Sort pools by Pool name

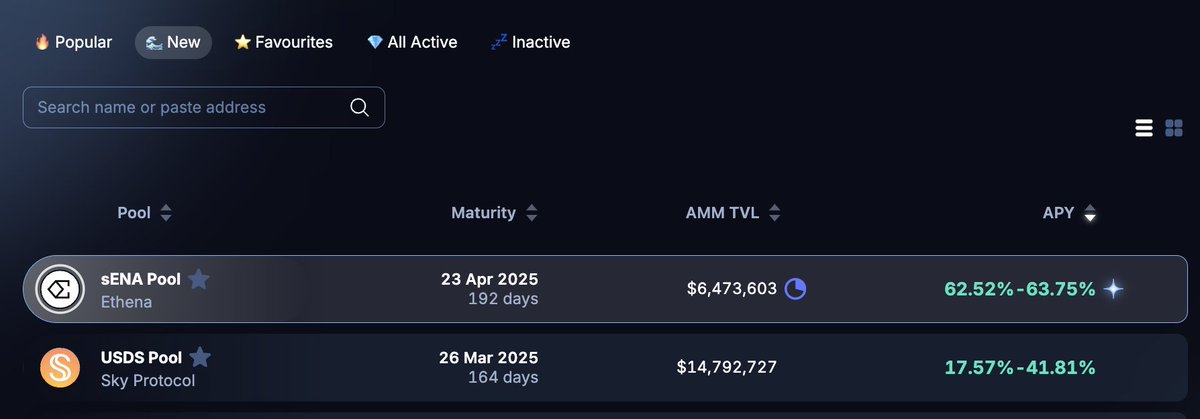click(145, 213)
